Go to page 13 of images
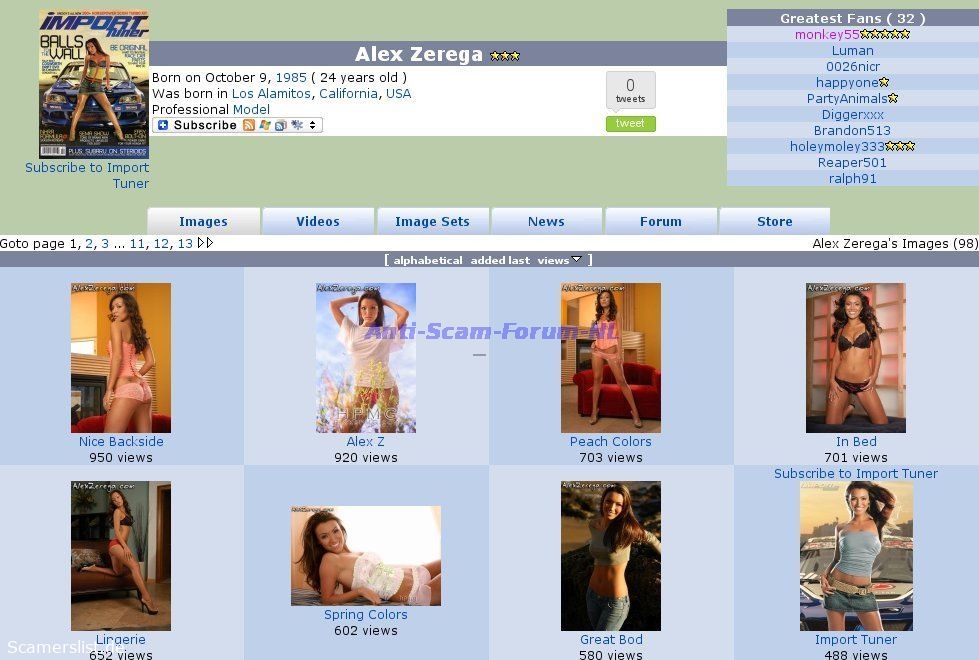Image resolution: width=979 pixels, height=660 pixels. [185, 244]
